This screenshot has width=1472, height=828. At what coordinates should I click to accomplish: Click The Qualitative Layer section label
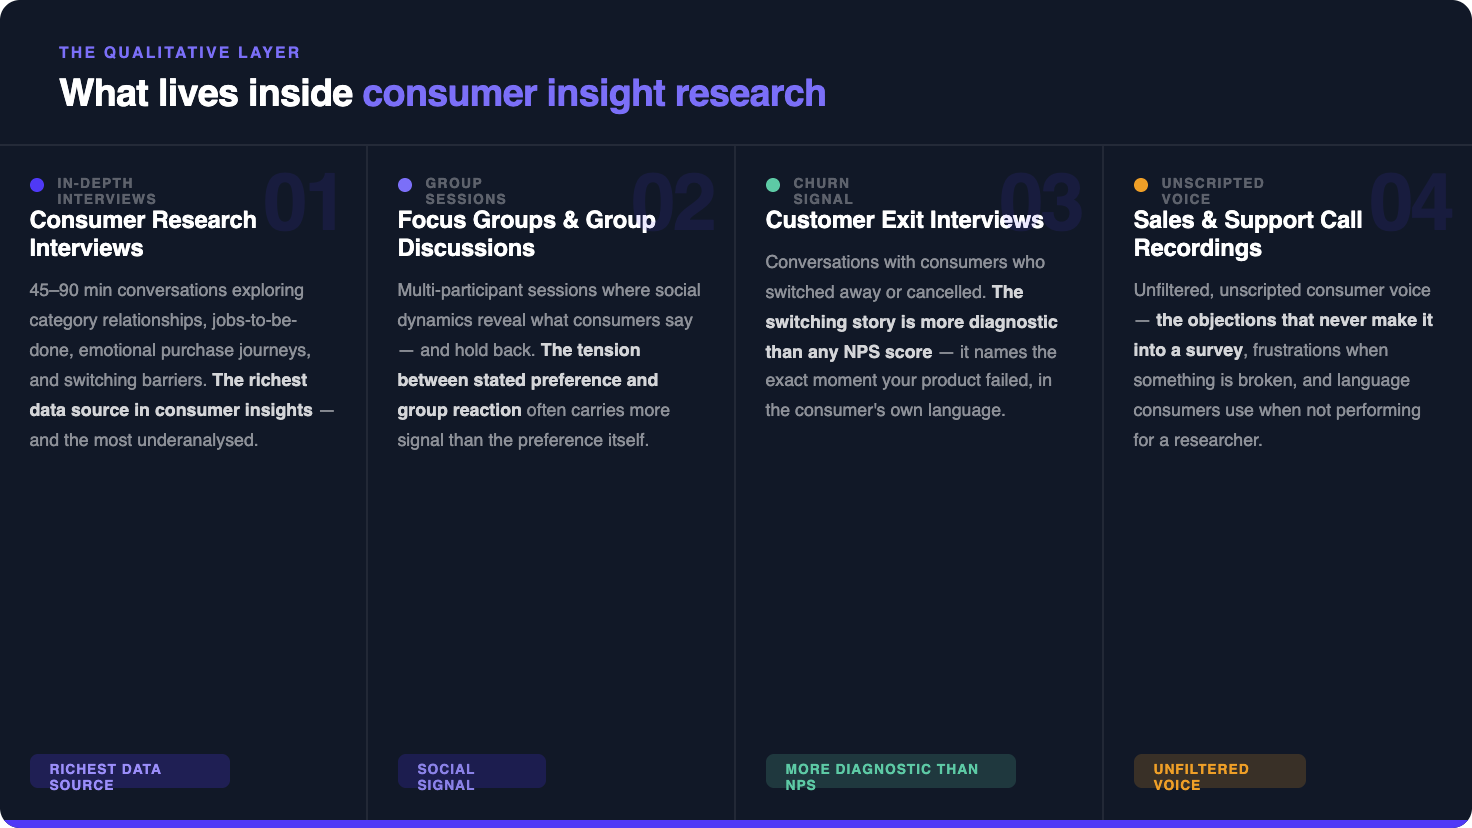pyautogui.click(x=179, y=52)
